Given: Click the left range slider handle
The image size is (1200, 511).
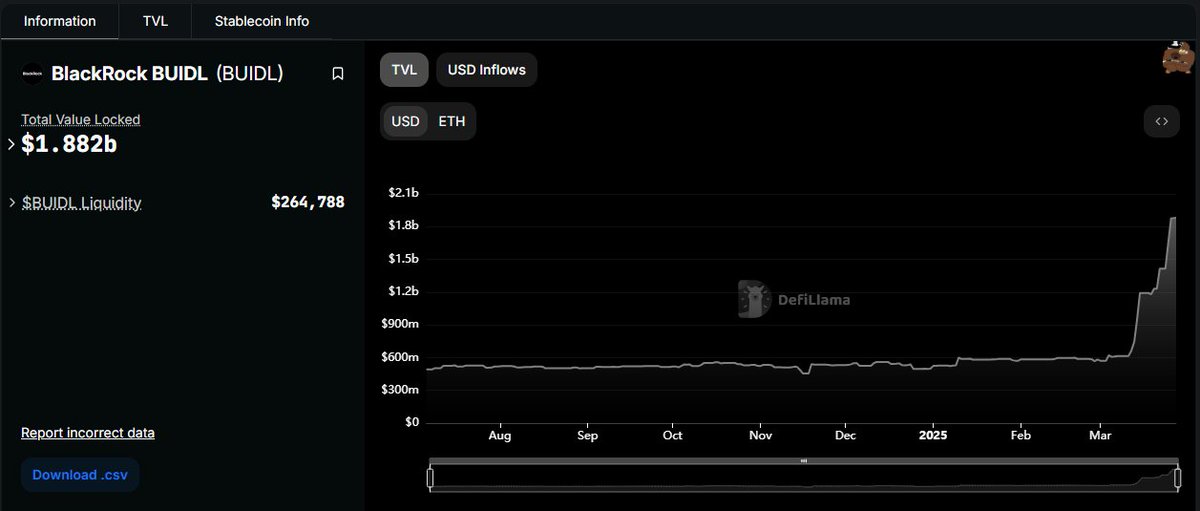Looking at the screenshot, I should (430, 478).
